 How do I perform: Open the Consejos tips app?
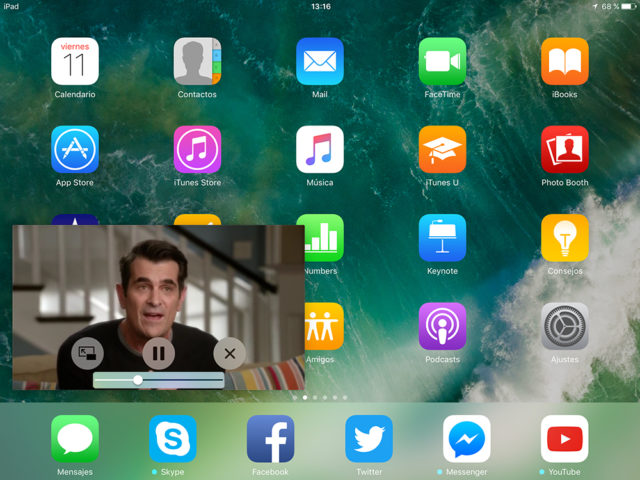[564, 238]
